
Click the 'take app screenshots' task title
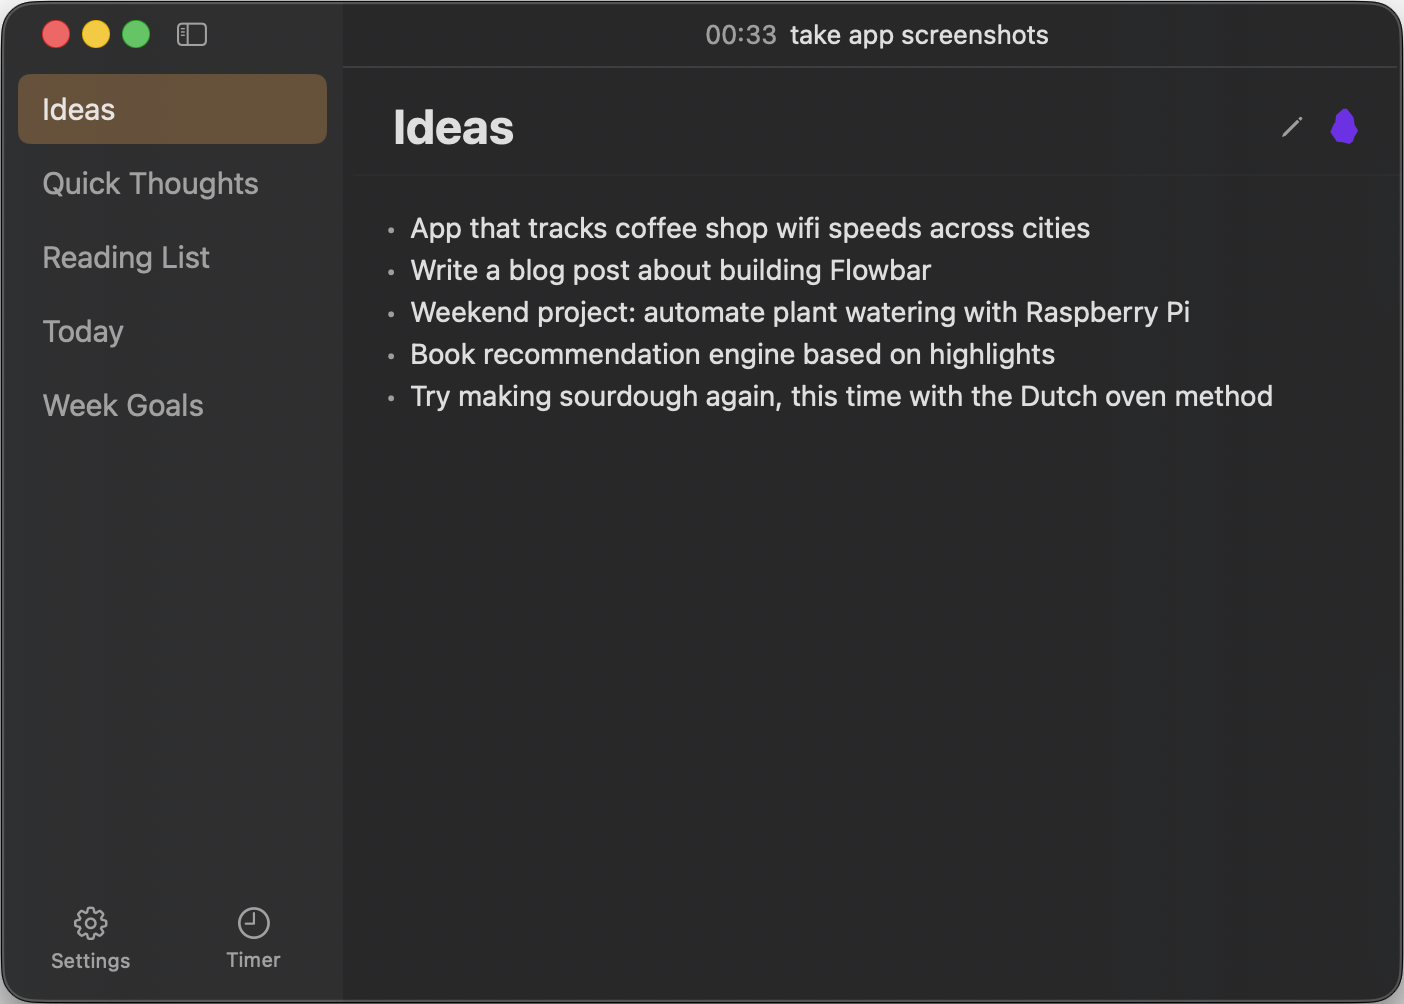pyautogui.click(x=919, y=35)
